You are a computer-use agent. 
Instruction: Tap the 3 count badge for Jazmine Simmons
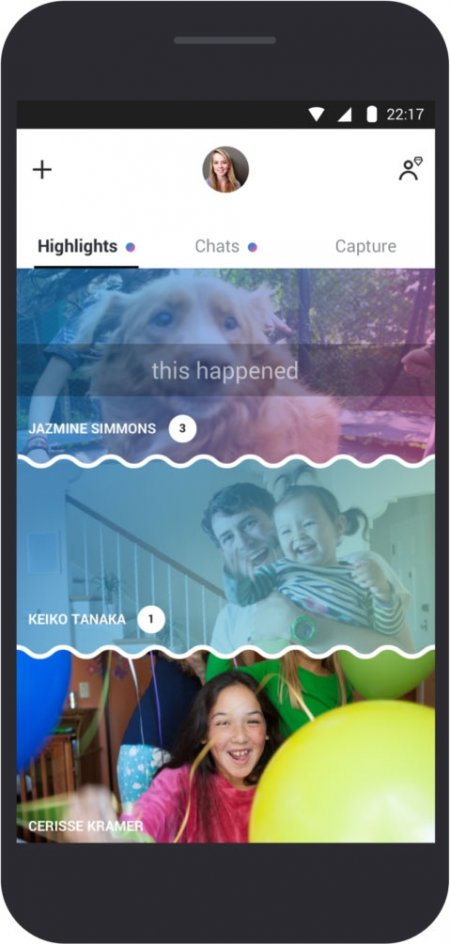(x=183, y=429)
